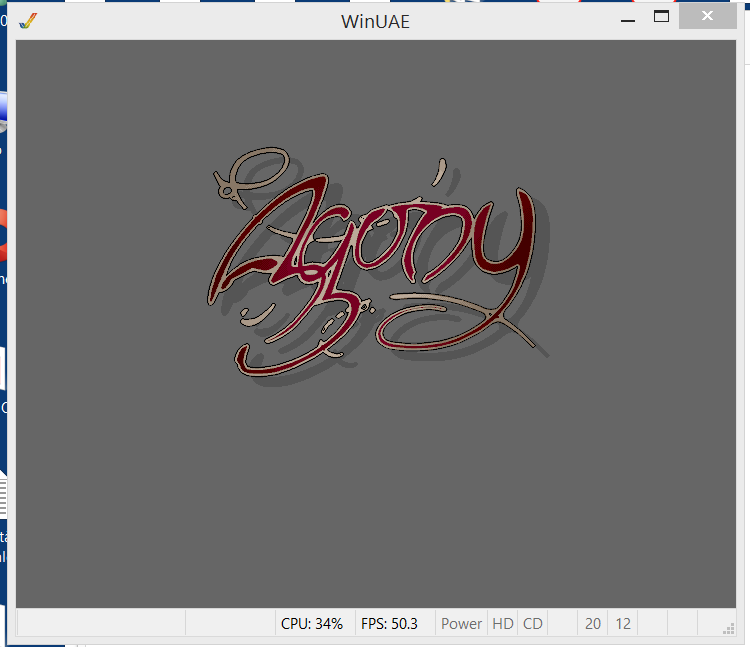Click the CD activity indicator

point(532,623)
